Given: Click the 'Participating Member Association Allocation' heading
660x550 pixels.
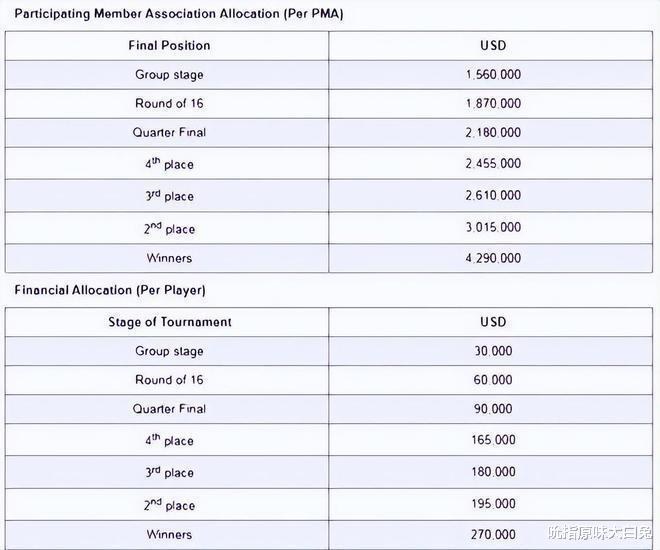Looking at the screenshot, I should click(181, 15).
